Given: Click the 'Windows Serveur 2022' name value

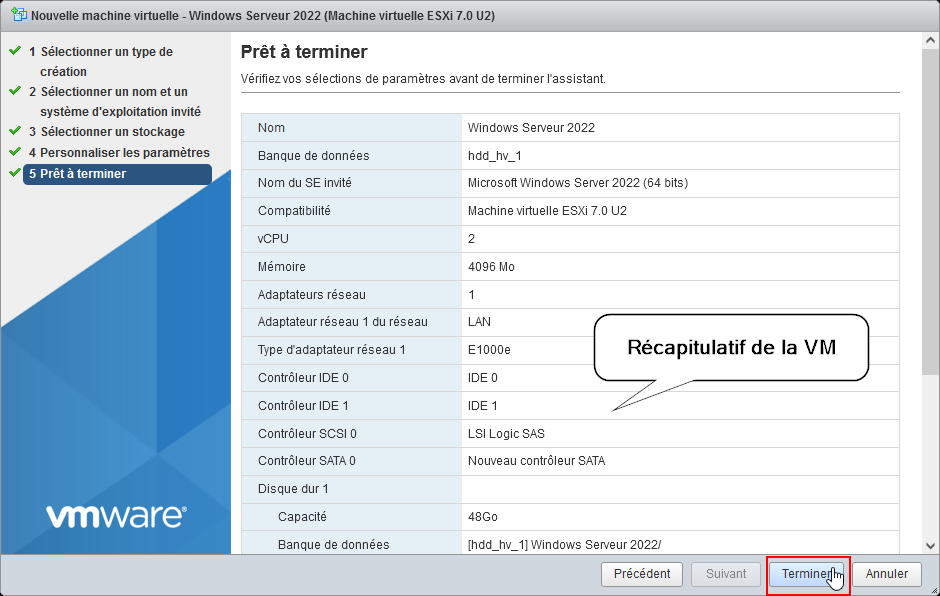Looking at the screenshot, I should click(x=531, y=128).
